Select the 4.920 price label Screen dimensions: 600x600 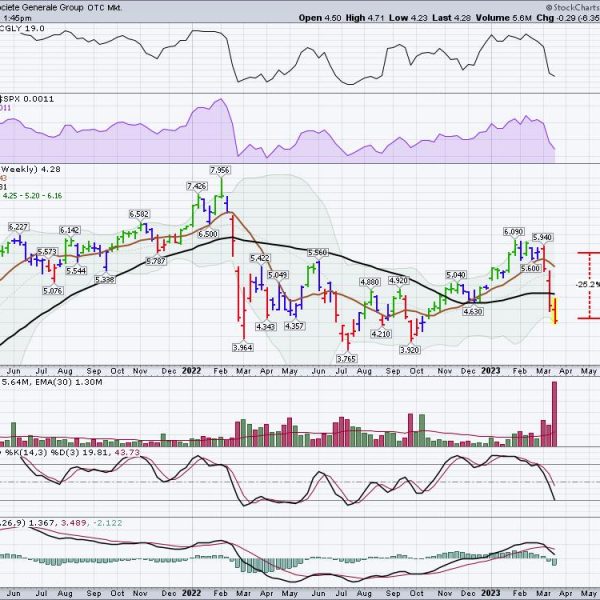pos(398,280)
